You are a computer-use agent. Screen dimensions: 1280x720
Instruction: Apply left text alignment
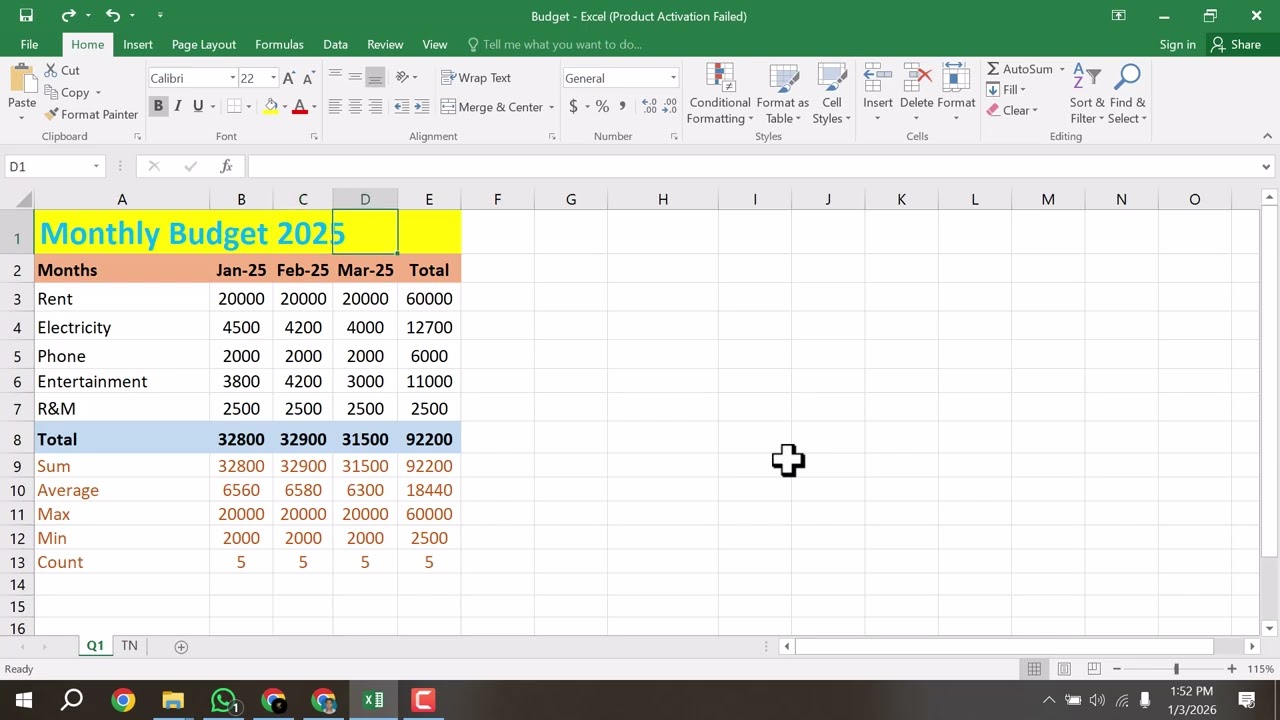coord(335,107)
